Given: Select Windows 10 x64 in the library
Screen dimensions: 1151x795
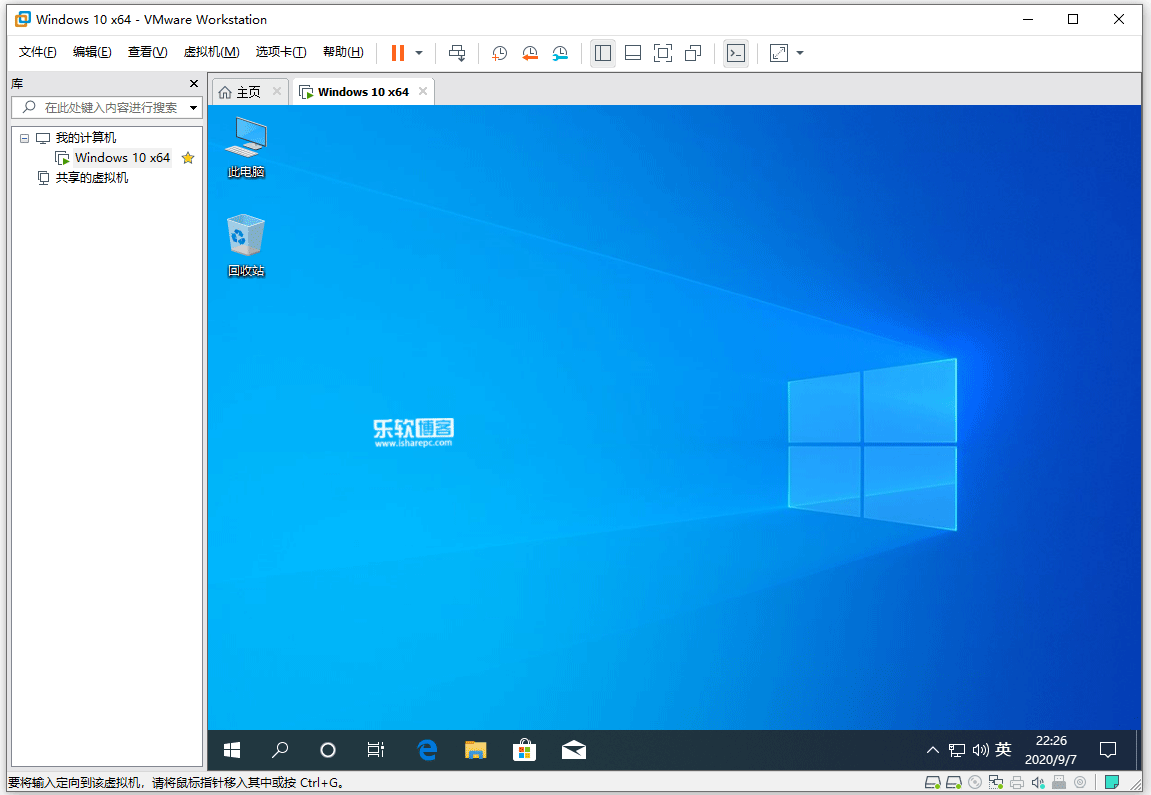Looking at the screenshot, I should click(122, 158).
